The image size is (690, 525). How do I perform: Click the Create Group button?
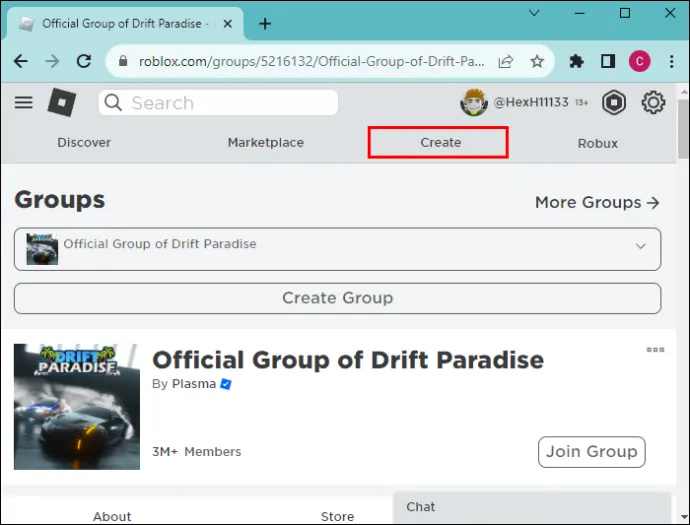point(338,298)
